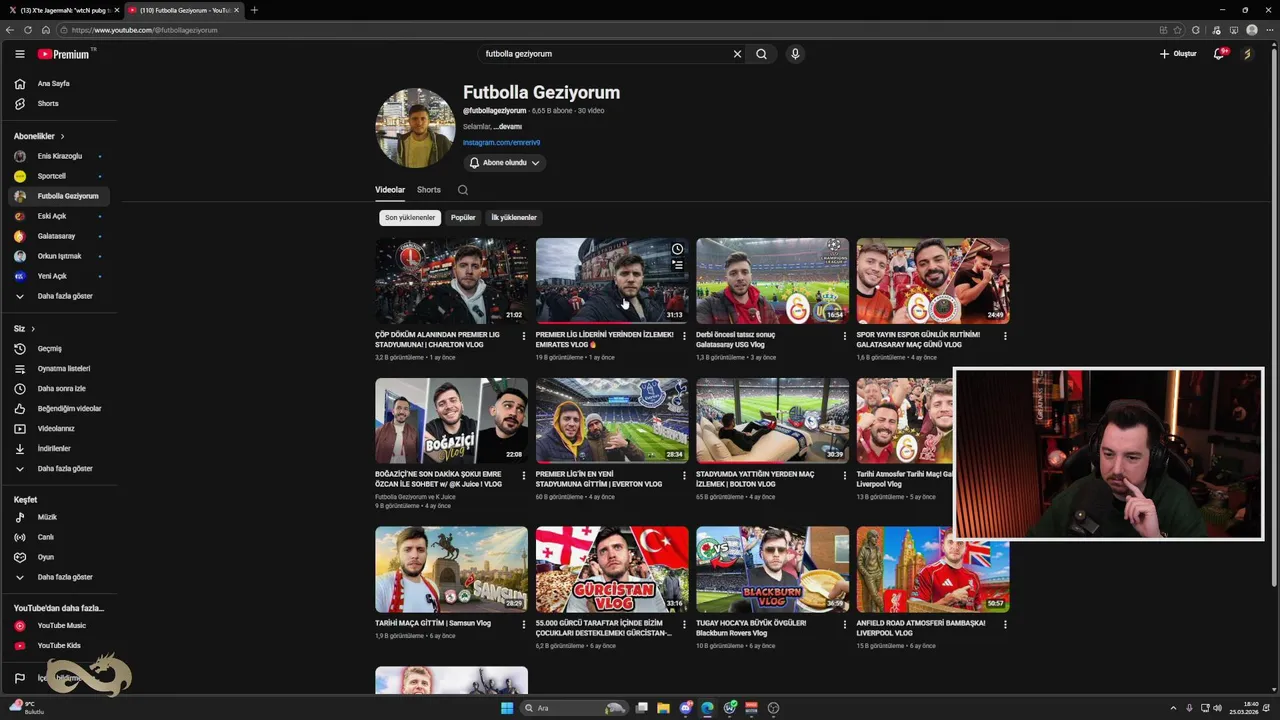The image size is (1280, 720).
Task: Open options menu for Everton vlog
Action: pyautogui.click(x=684, y=475)
